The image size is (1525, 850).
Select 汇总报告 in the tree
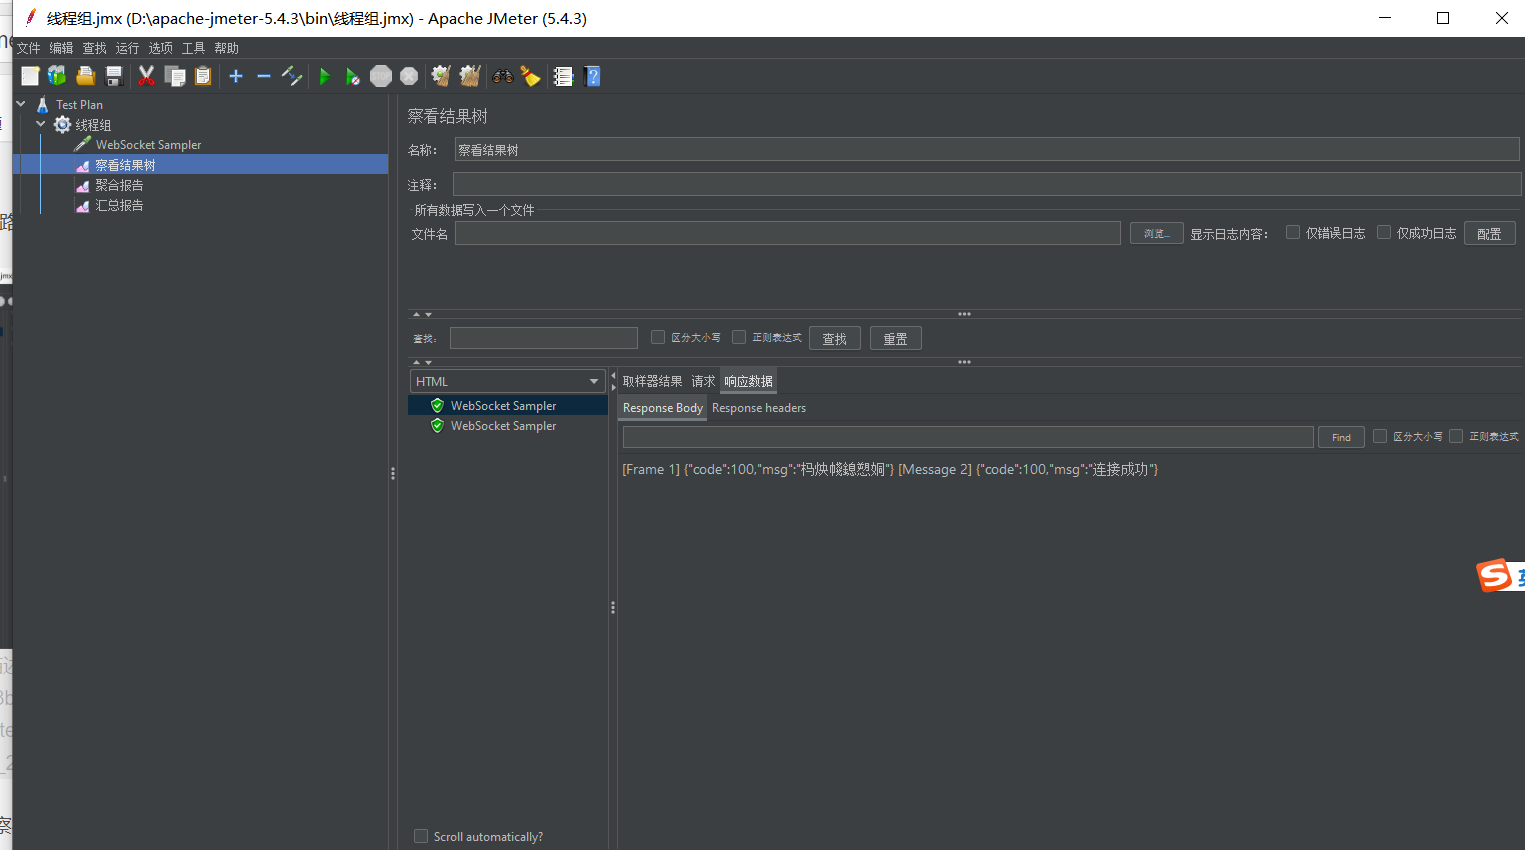click(x=119, y=205)
